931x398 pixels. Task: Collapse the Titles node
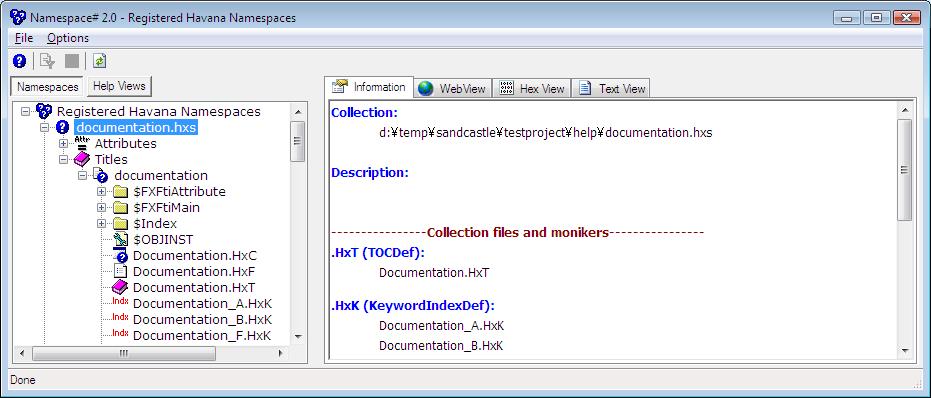click(x=64, y=159)
